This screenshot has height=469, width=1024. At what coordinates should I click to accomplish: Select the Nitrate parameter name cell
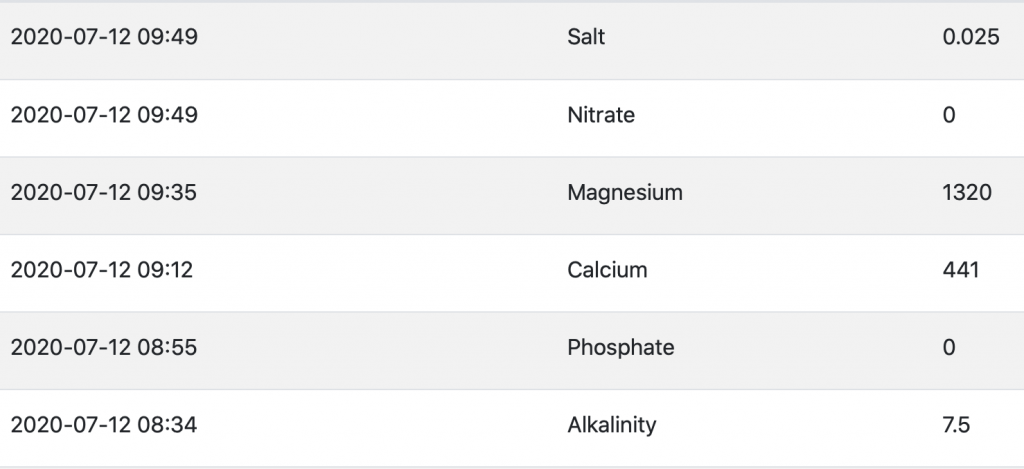[600, 115]
